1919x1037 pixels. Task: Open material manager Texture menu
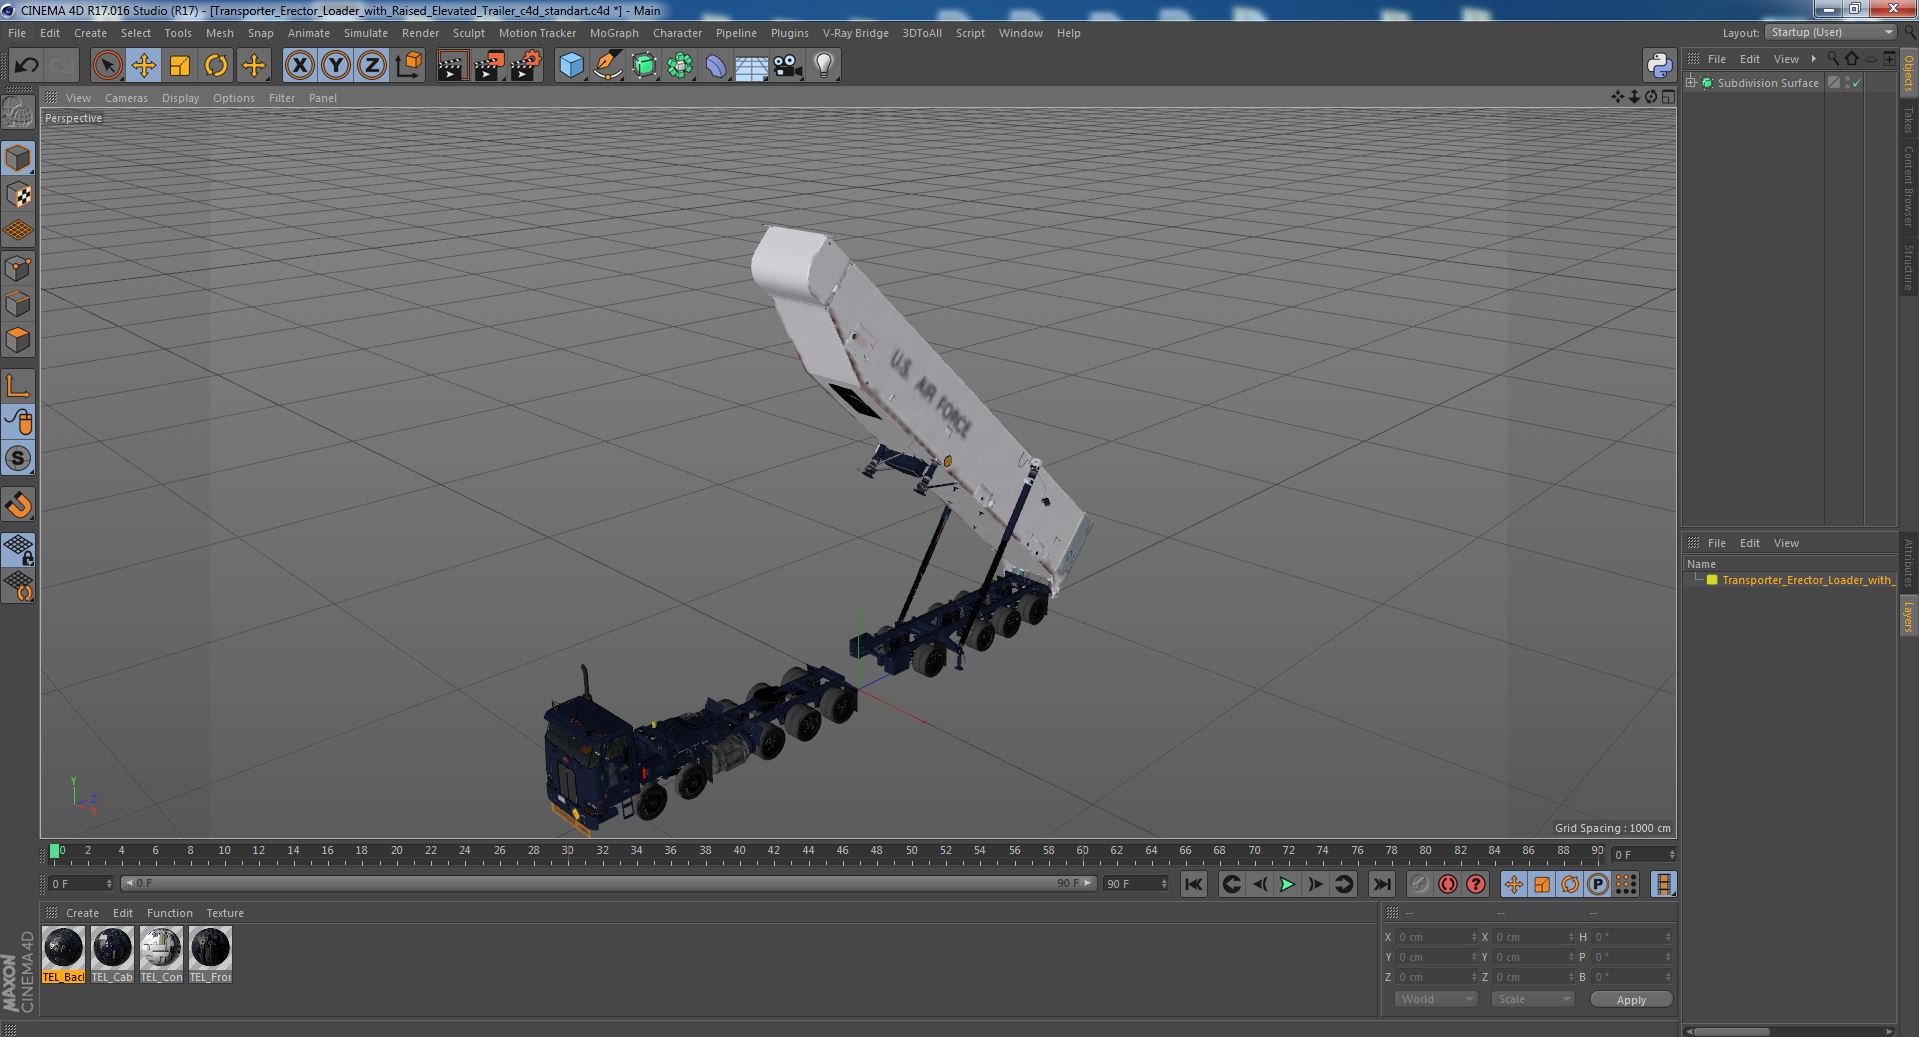pos(225,913)
